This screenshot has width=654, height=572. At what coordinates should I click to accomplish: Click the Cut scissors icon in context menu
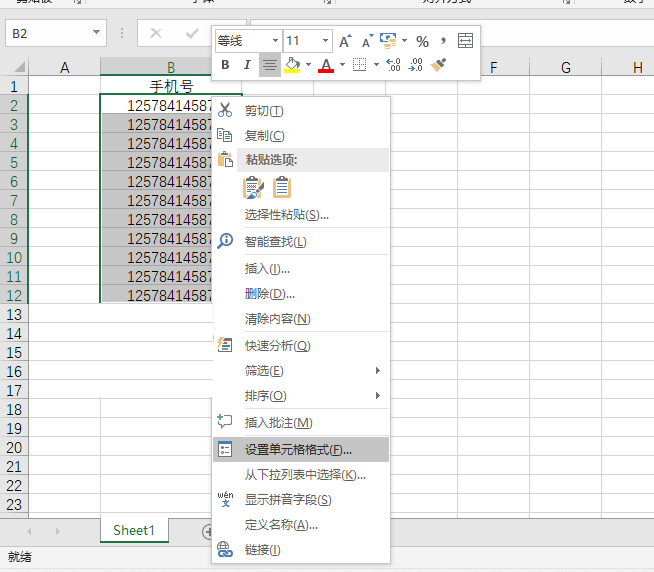tap(225, 110)
